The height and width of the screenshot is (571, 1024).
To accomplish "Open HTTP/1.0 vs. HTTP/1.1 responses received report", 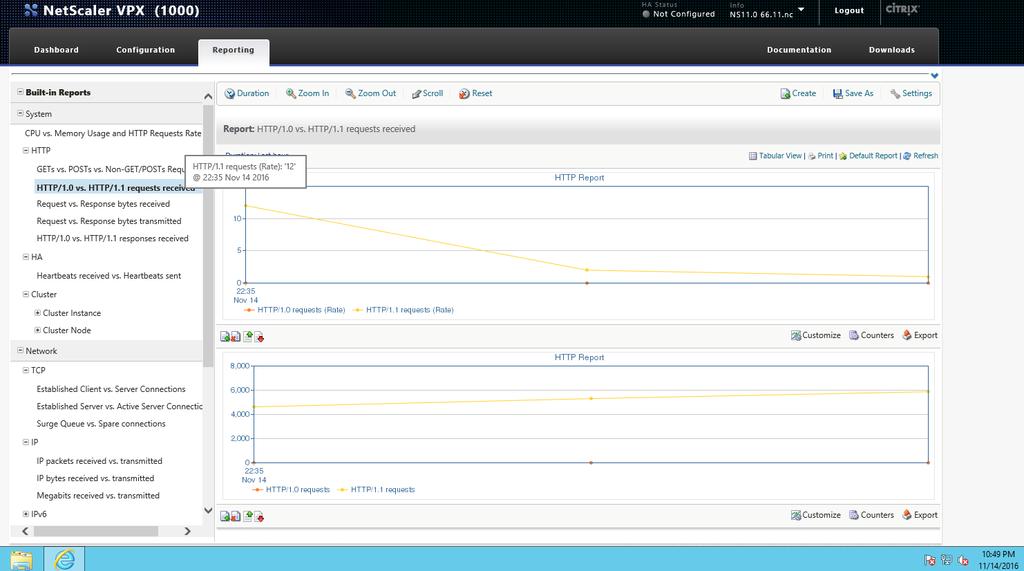I will 112,238.
